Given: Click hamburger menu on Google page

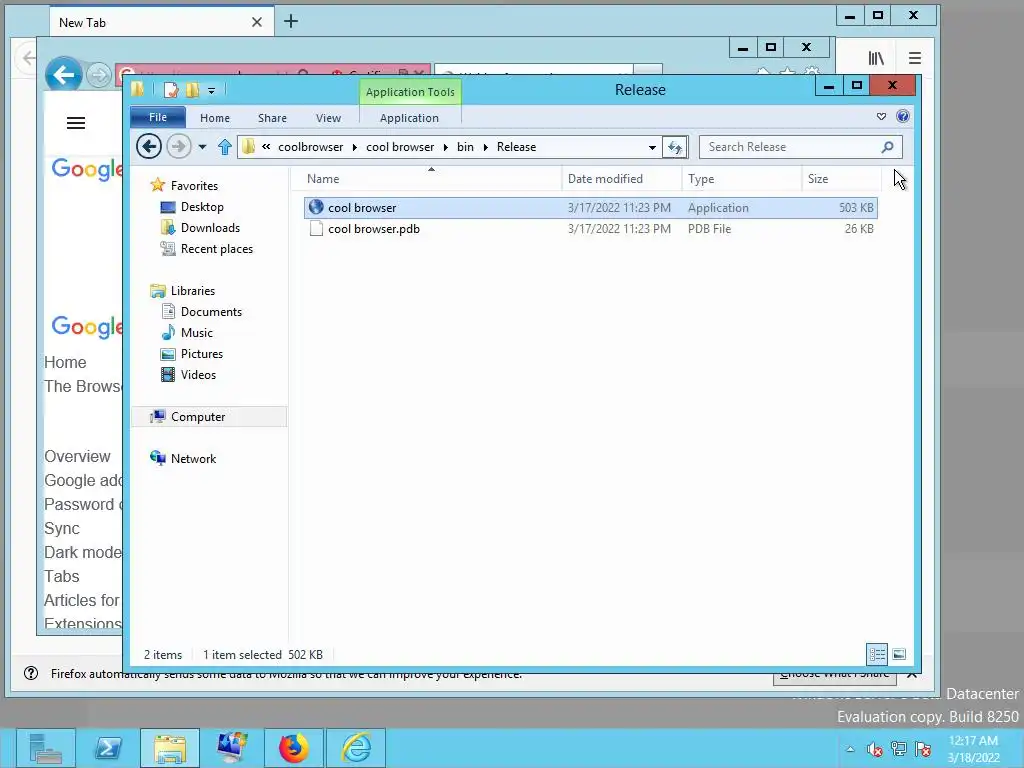Looking at the screenshot, I should 76,123.
